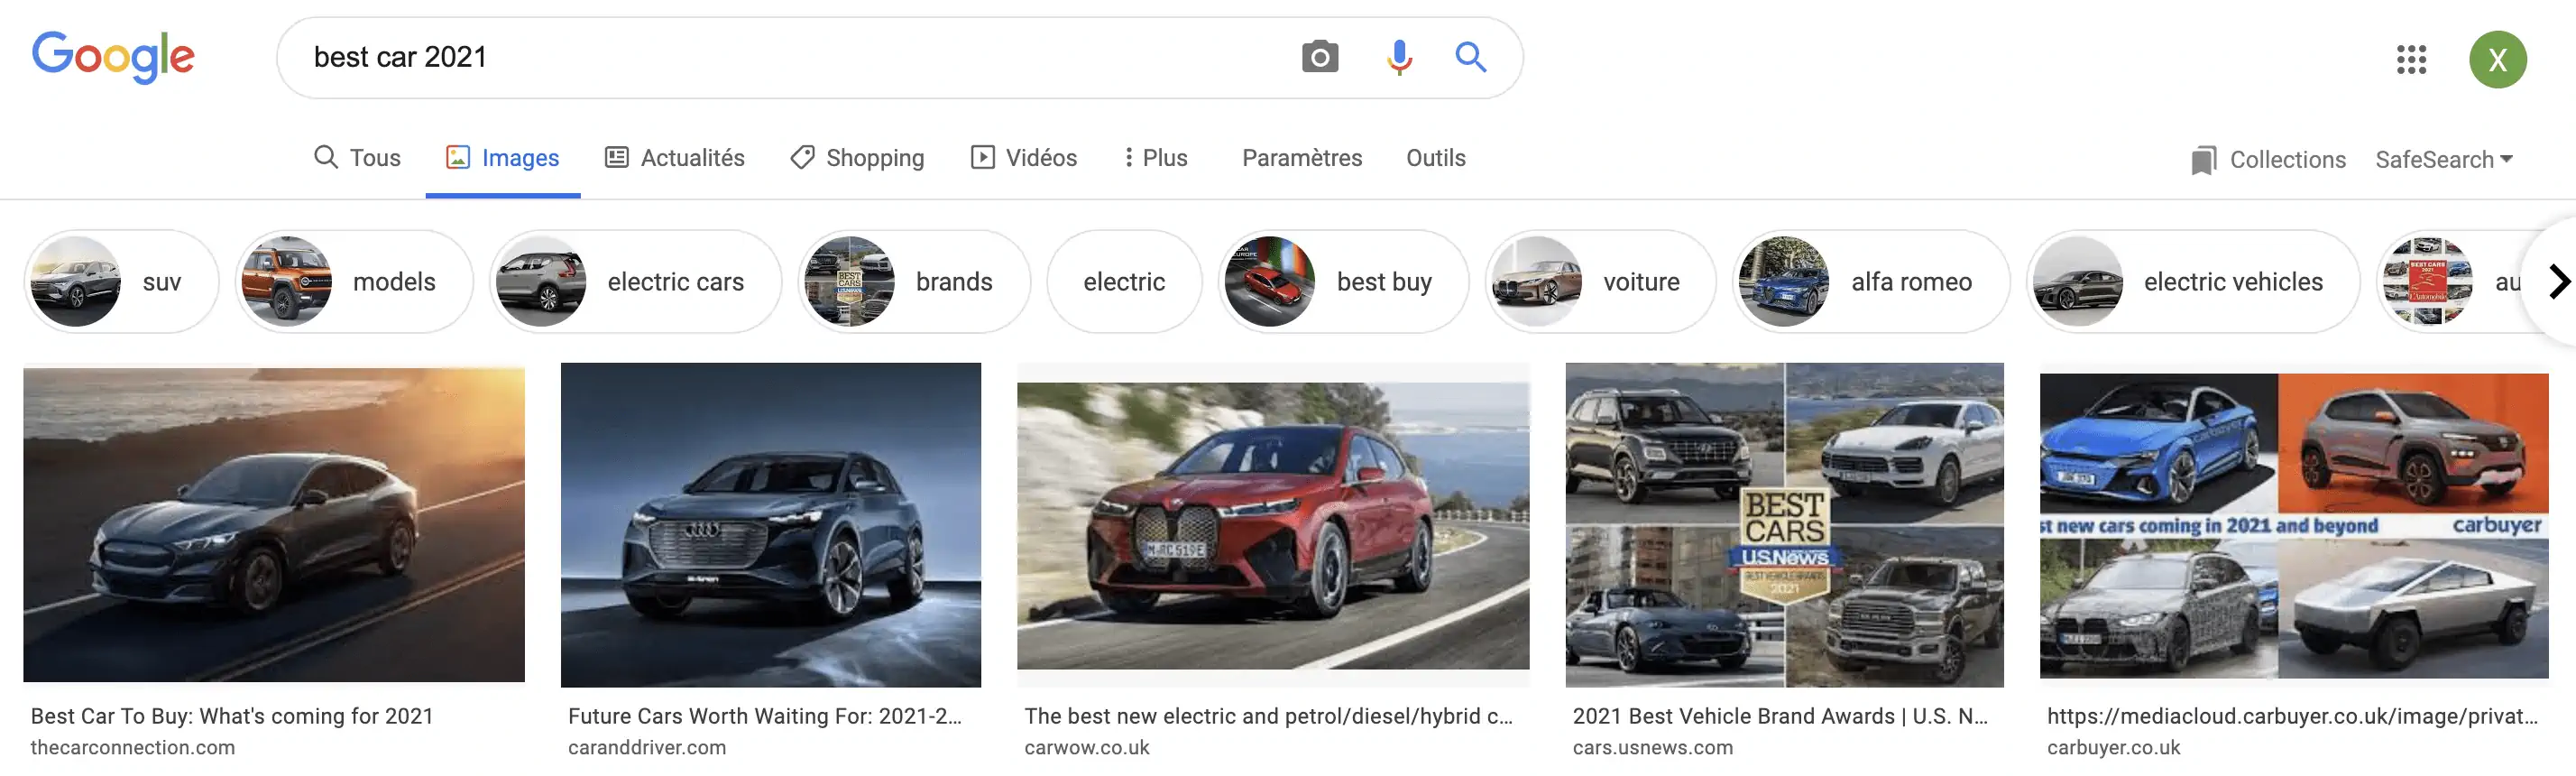Switch to the Shopping tab
2576x776 pixels.
click(857, 158)
